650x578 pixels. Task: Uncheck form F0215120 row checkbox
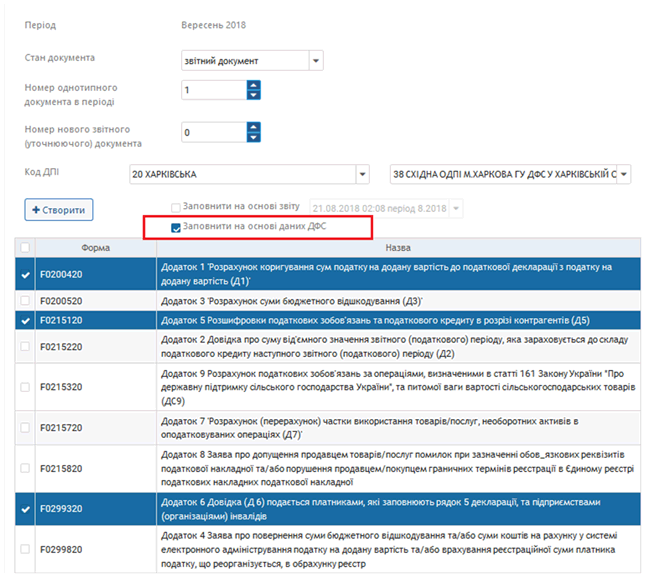(25, 321)
